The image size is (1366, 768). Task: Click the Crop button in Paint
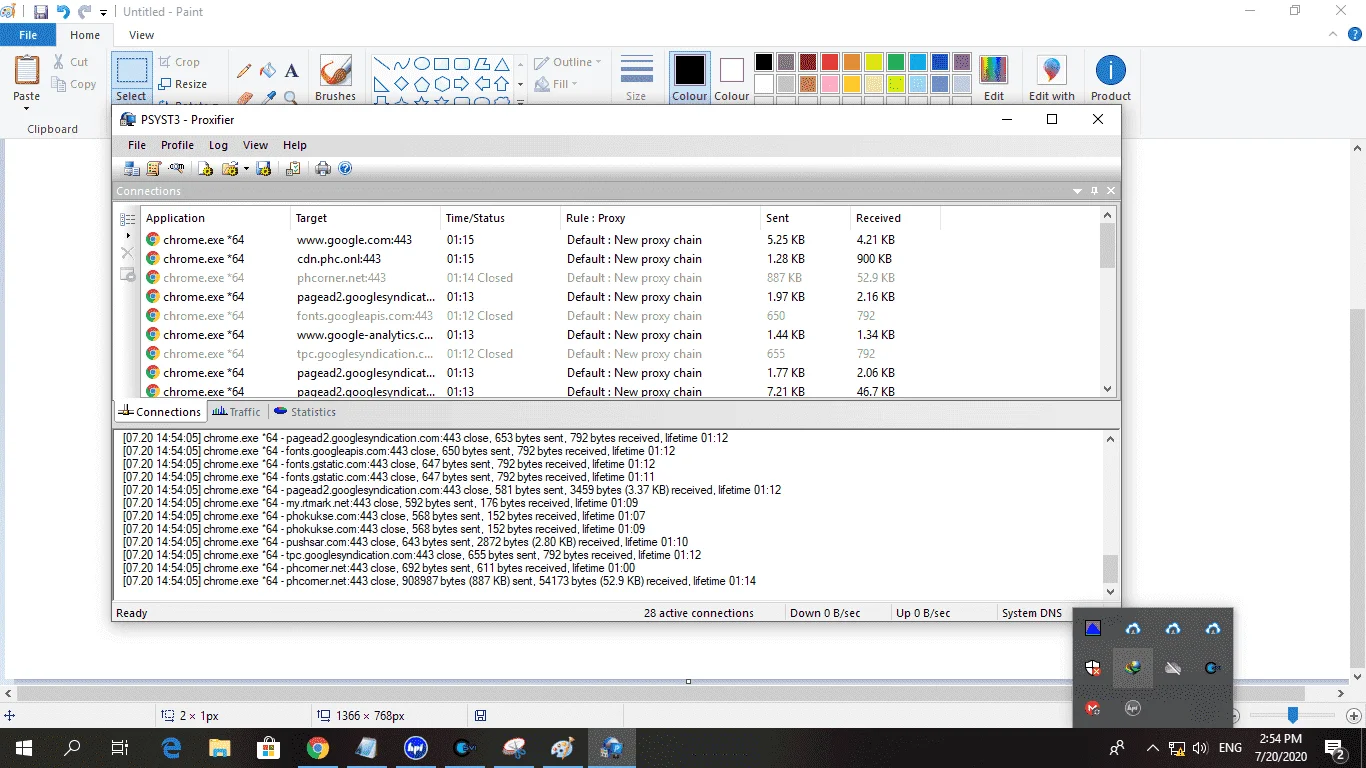(x=180, y=62)
